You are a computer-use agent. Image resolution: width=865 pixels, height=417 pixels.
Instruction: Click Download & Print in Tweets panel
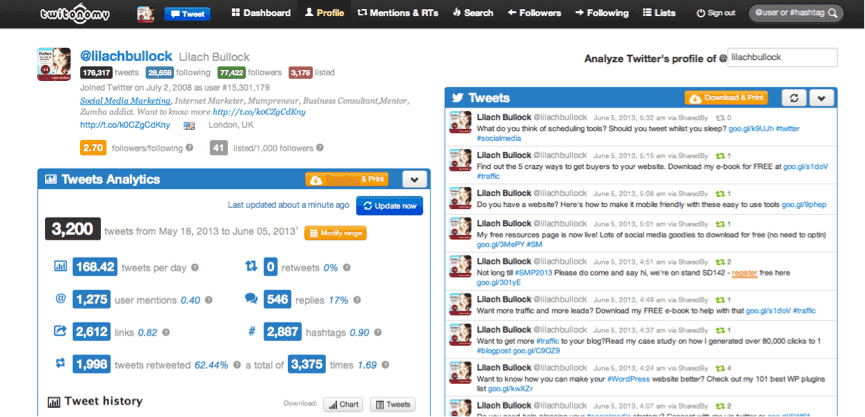pyautogui.click(x=726, y=98)
